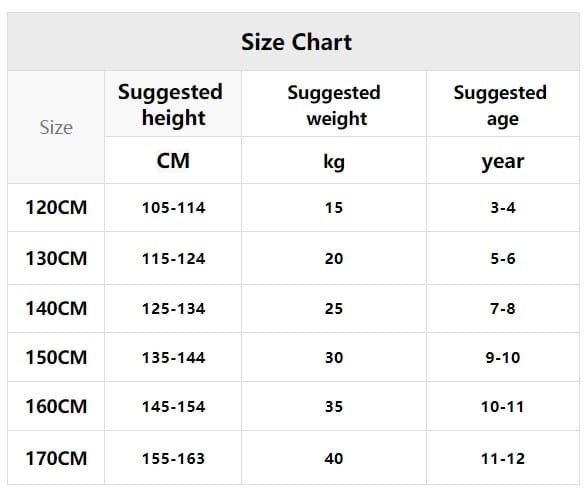
Task: Click the 140CM size row label
Action: (x=56, y=308)
